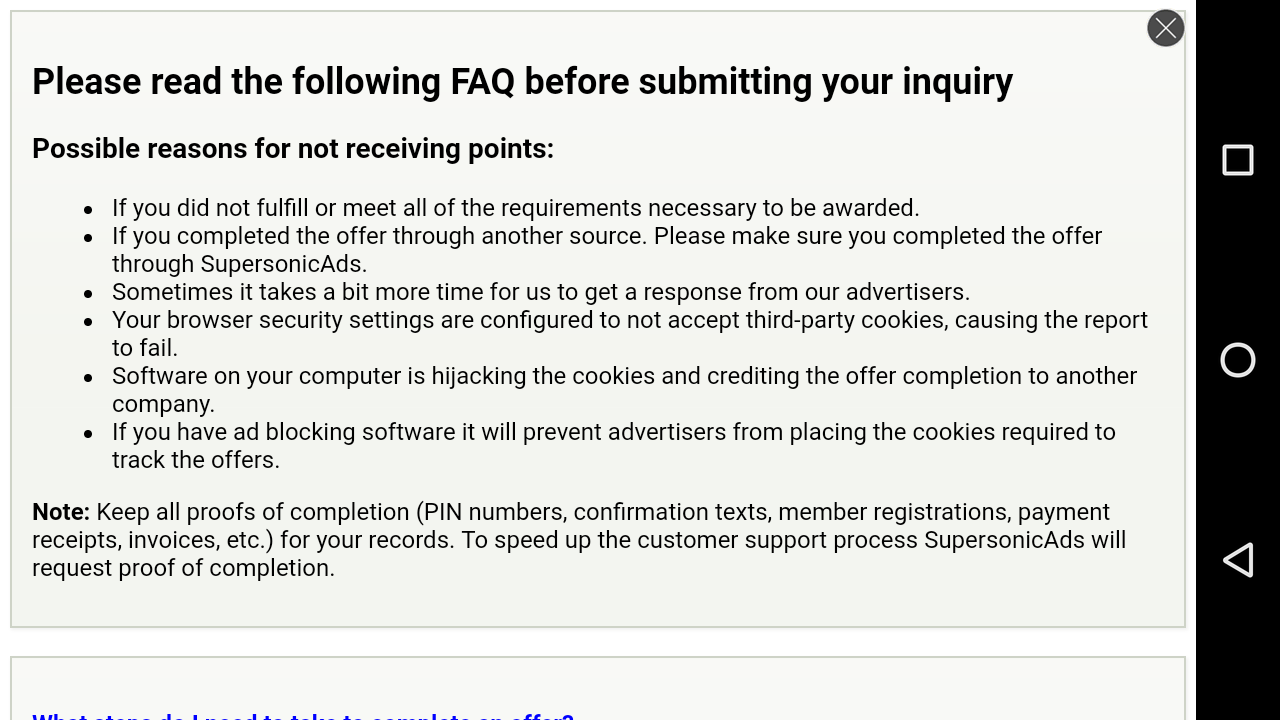The image size is (1280, 720).
Task: Click the 'browser security settings' bullet text
Action: coord(629,320)
